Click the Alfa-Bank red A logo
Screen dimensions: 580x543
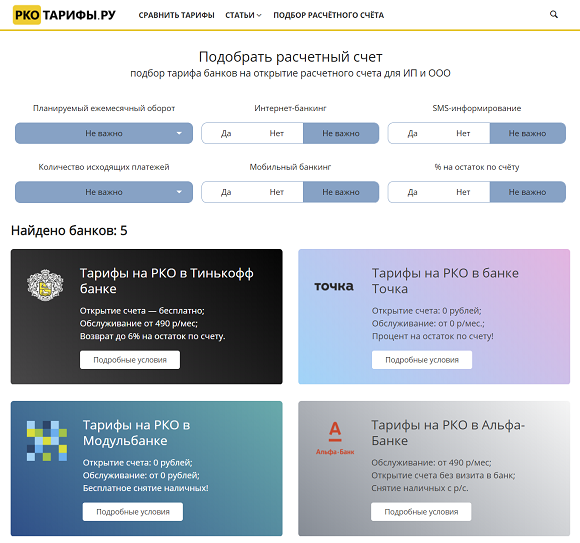point(335,438)
